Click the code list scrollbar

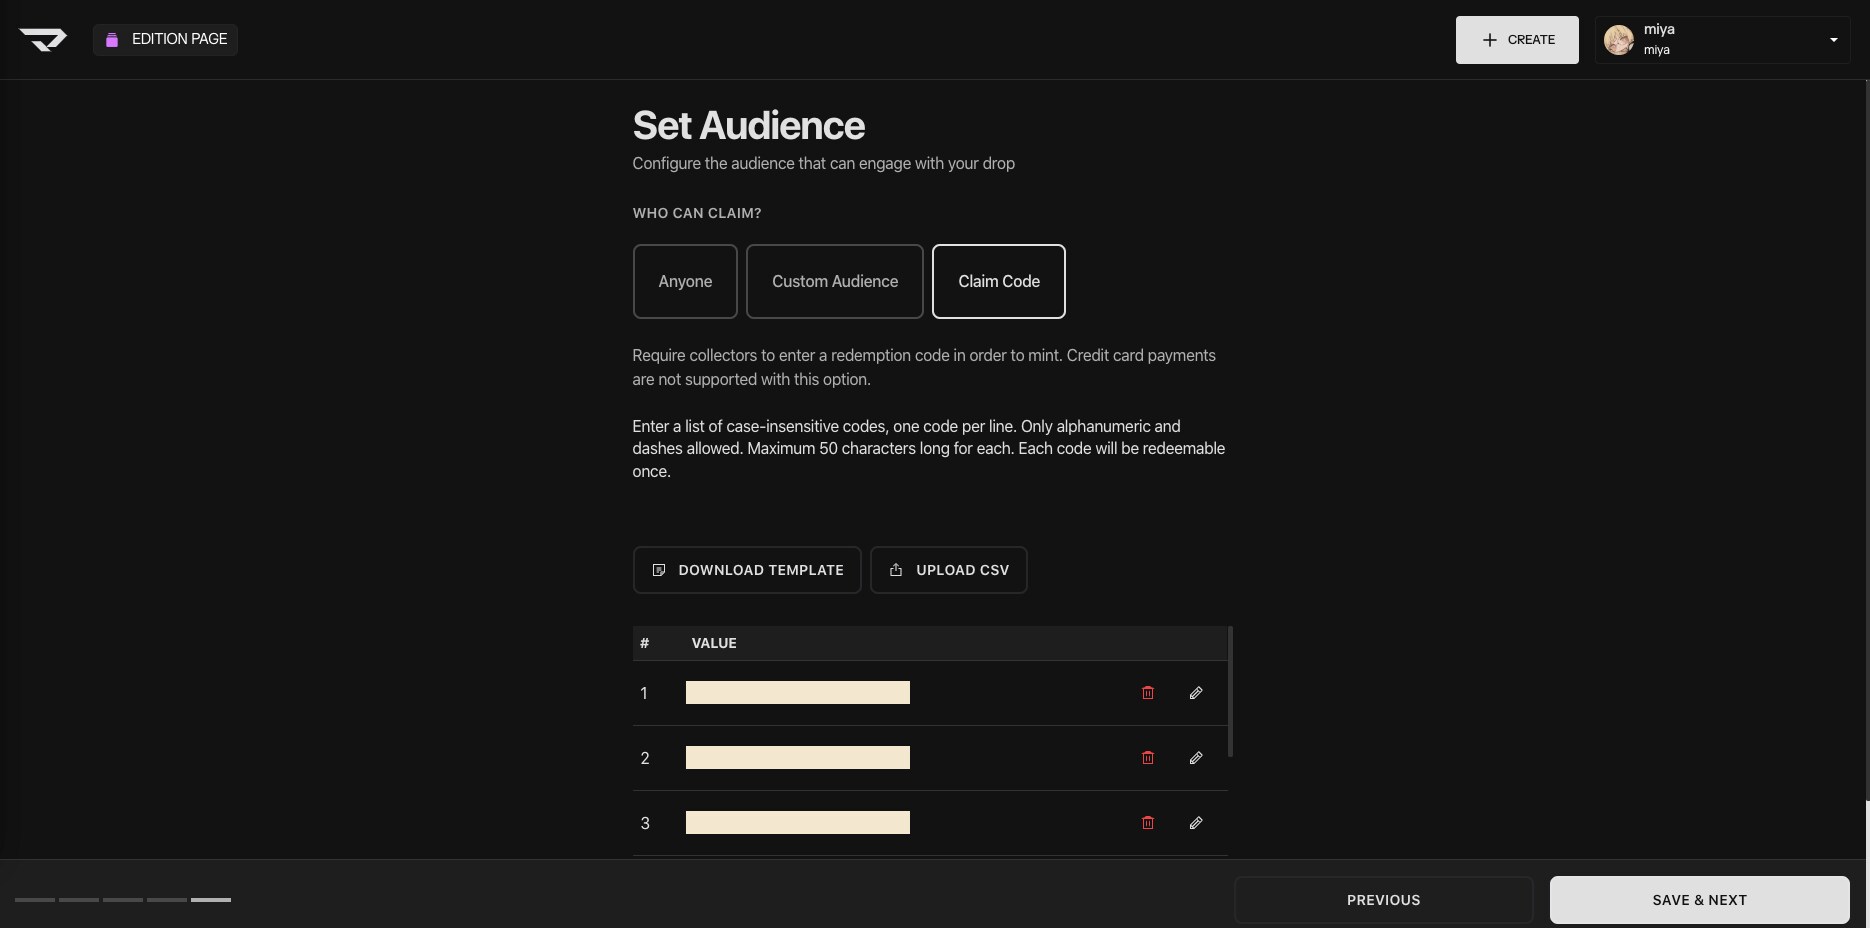point(1230,692)
